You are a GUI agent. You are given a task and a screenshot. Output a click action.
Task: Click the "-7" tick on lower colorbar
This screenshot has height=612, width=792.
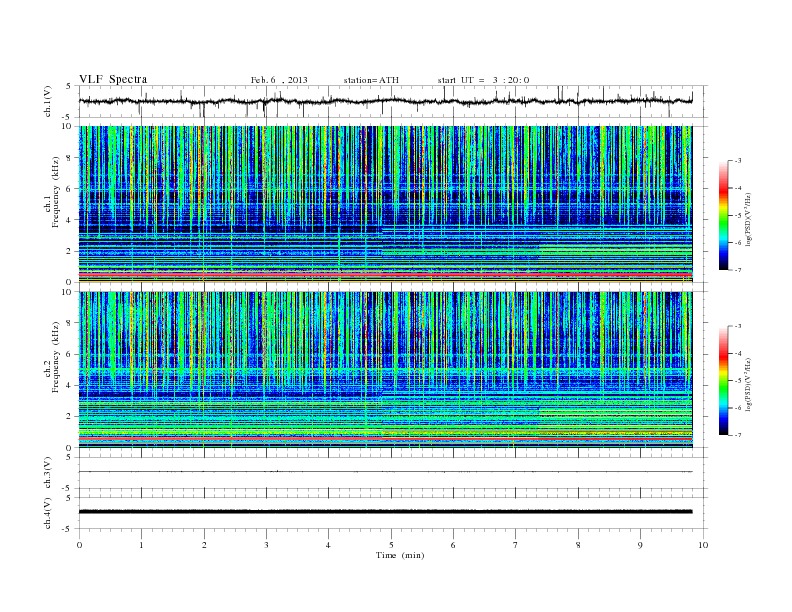coord(738,435)
